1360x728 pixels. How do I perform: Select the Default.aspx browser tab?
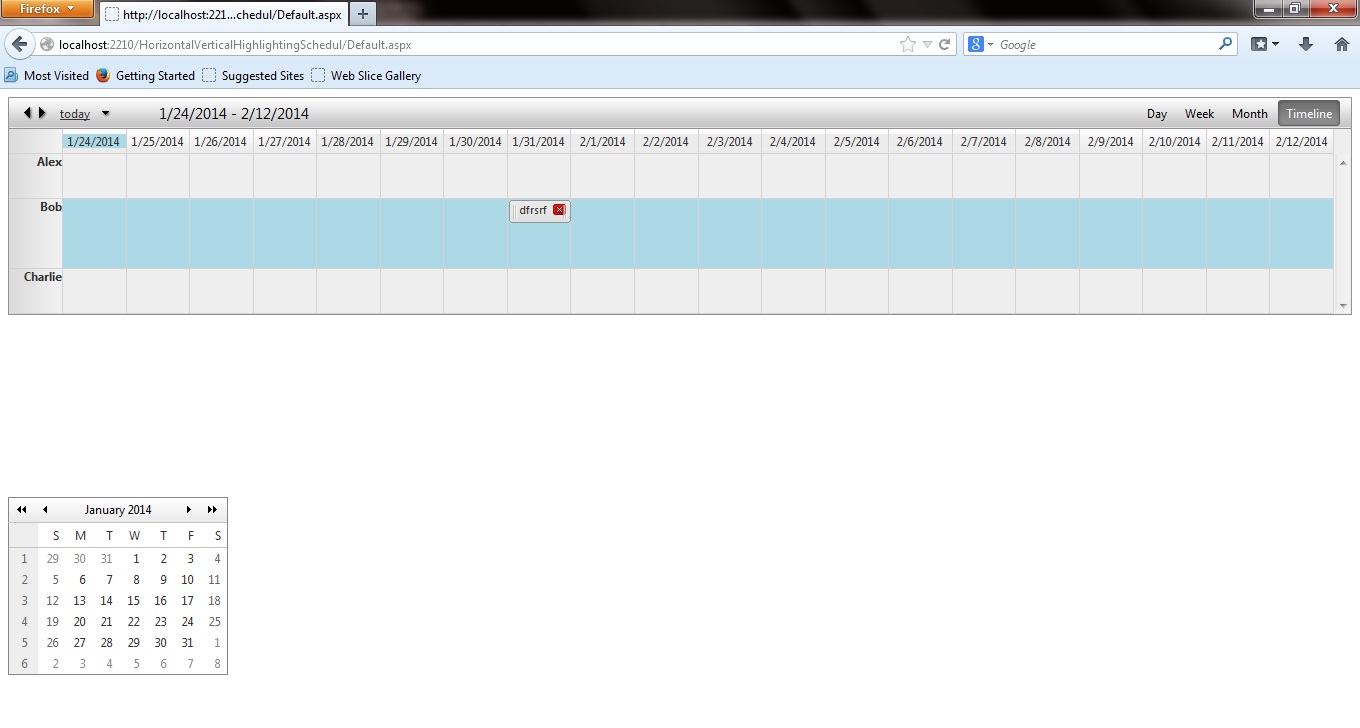point(224,15)
